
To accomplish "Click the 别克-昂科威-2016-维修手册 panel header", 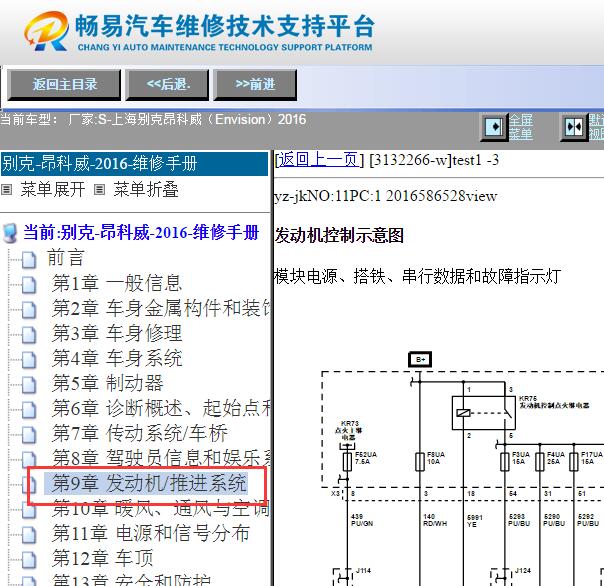I will (x=134, y=164).
